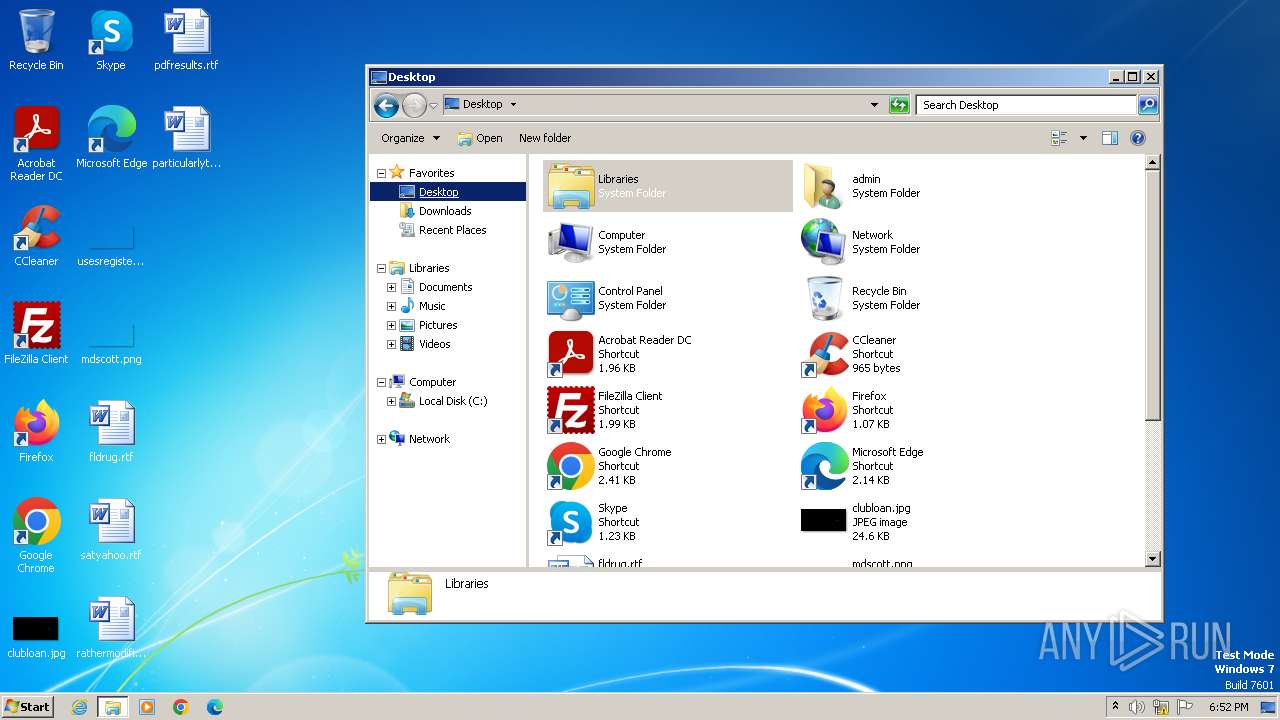
Task: Show hidden tray icons arrow
Action: pos(1115,707)
